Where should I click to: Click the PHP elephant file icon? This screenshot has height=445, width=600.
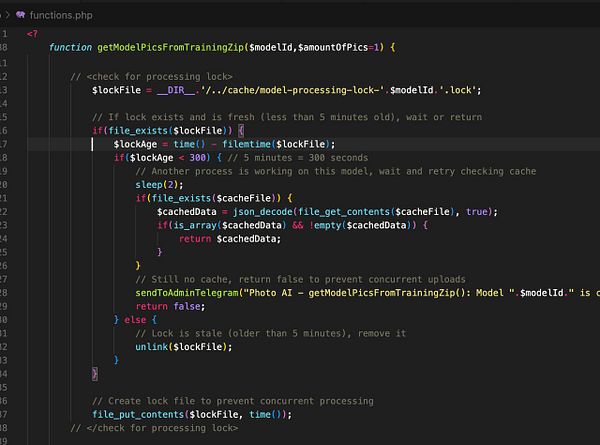coord(20,15)
